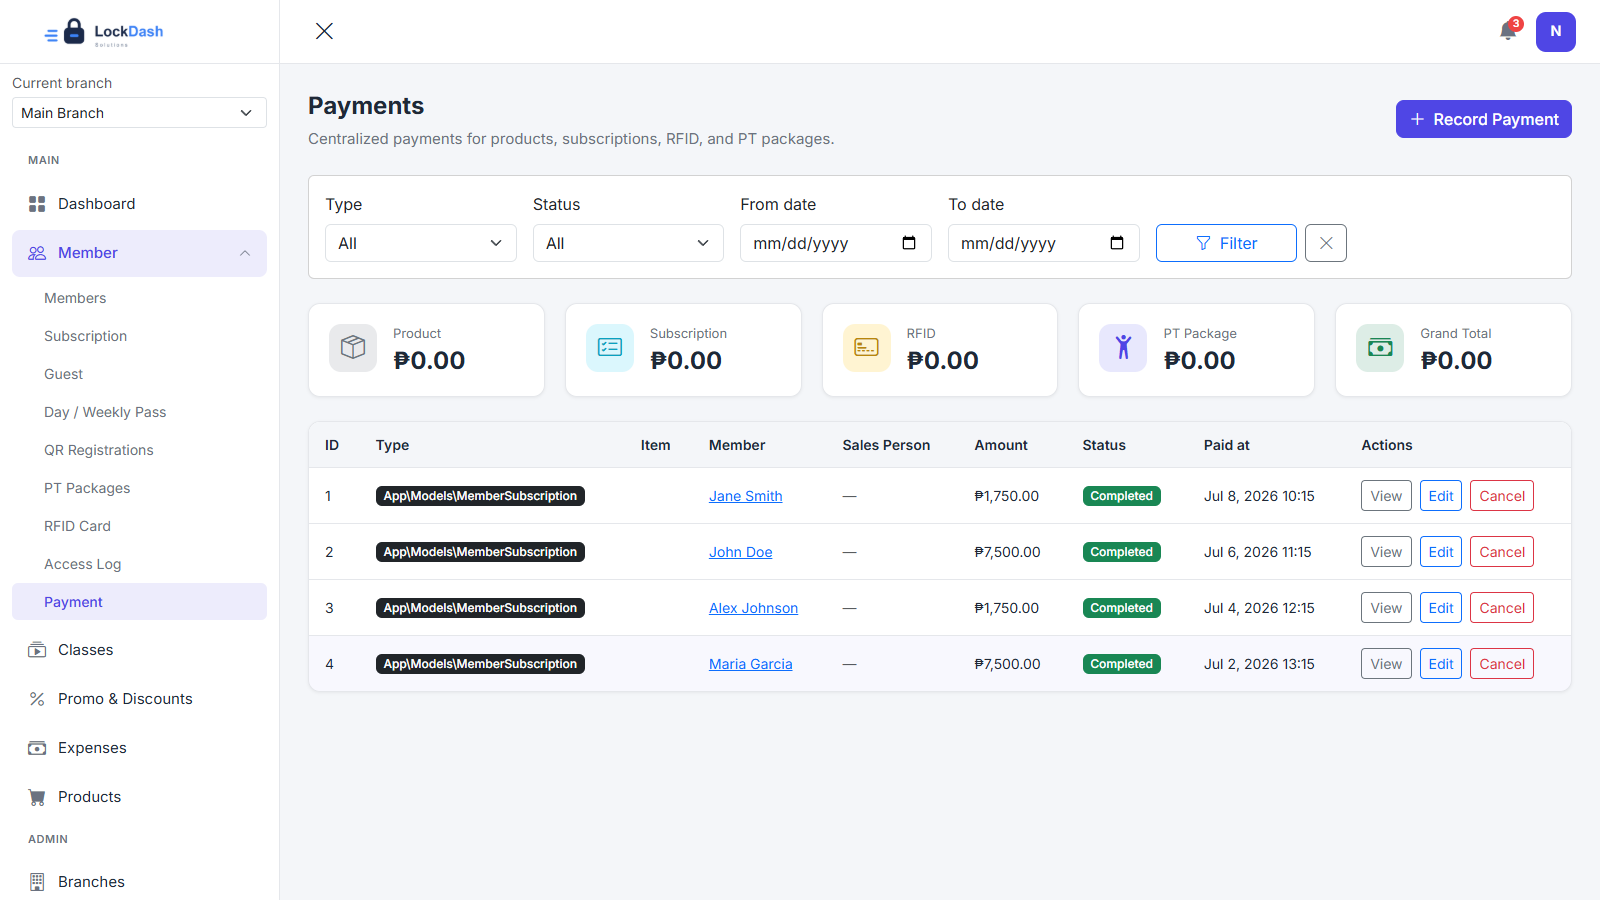The height and width of the screenshot is (900, 1600).
Task: Cancel payment for Jane Smith
Action: 1502,496
